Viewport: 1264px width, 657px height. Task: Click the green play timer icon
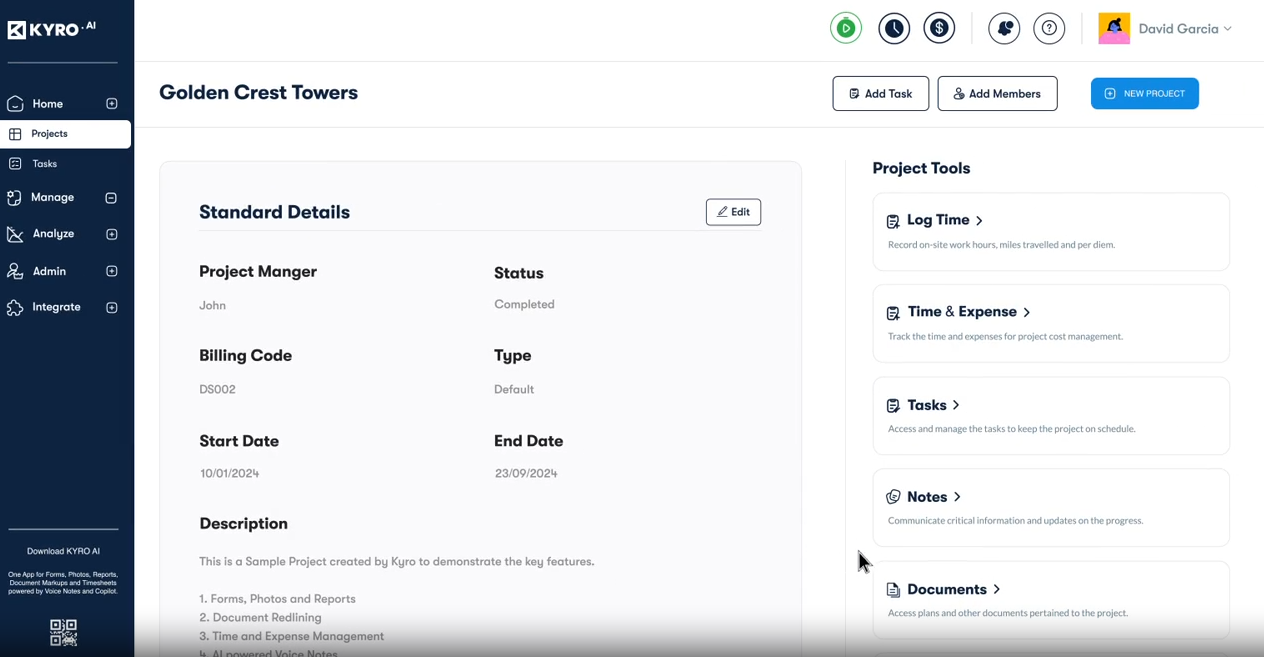click(x=846, y=28)
